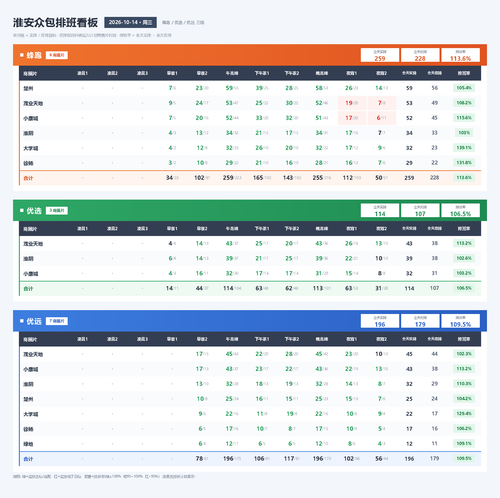
Task: Click the 105.4% rate badge in 蜂跑 楚州 row
Action: click(464, 88)
